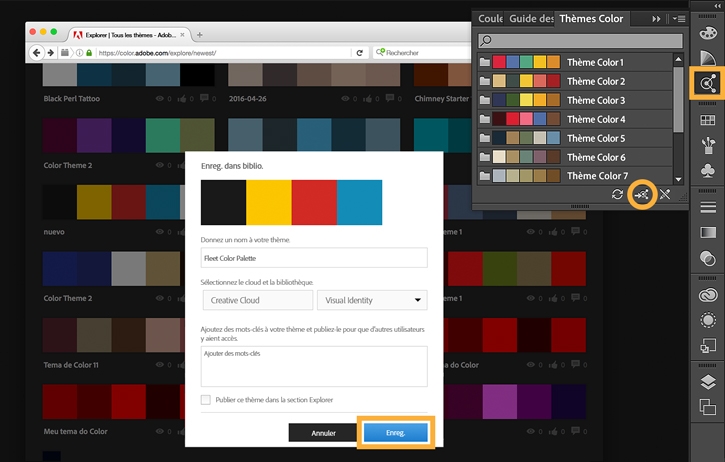Click the Thème Color 1 swatch strip
The height and width of the screenshot is (462, 725).
pos(526,62)
